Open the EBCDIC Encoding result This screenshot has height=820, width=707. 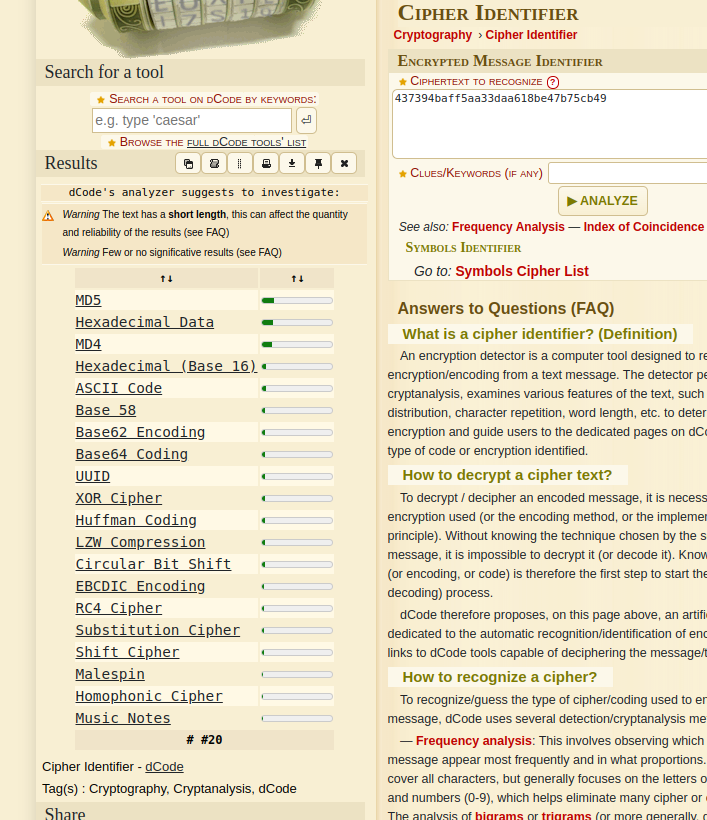click(140, 586)
